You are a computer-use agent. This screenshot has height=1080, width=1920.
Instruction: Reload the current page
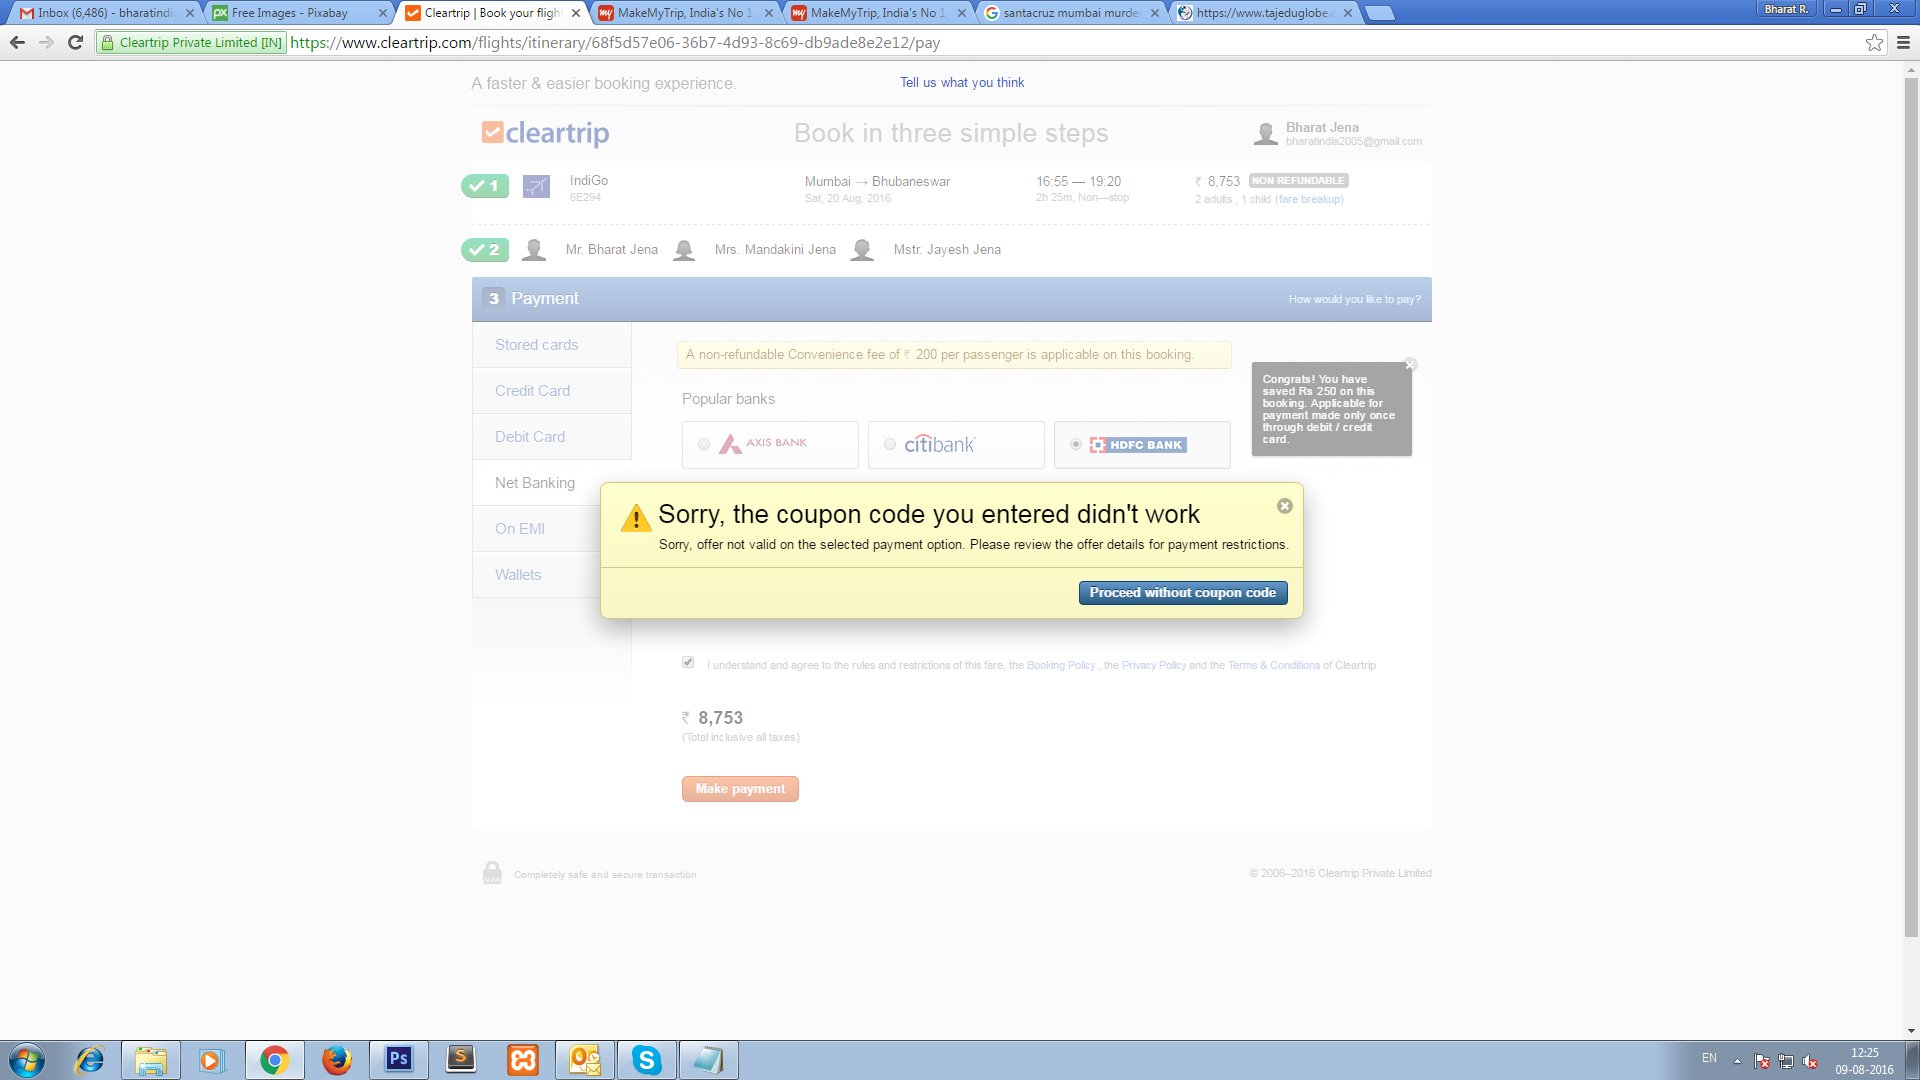75,42
